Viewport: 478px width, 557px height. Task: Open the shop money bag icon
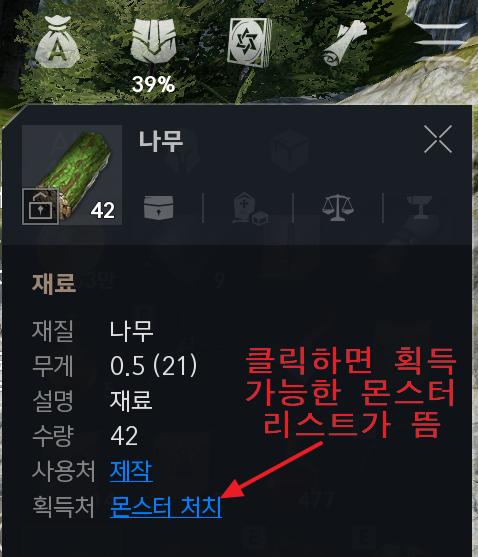(x=58, y=43)
